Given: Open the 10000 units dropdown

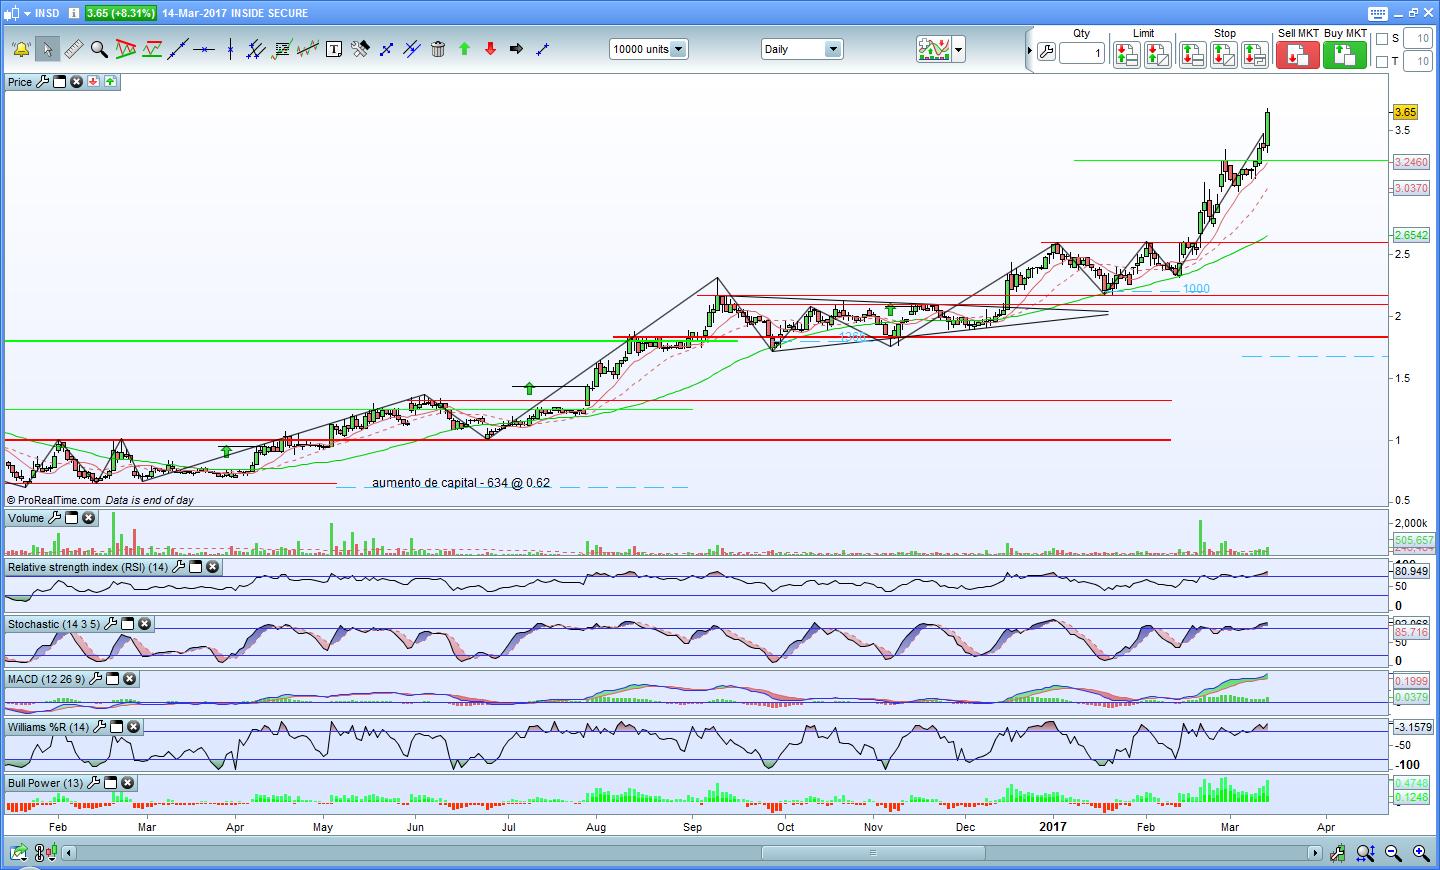Looking at the screenshot, I should coord(678,49).
